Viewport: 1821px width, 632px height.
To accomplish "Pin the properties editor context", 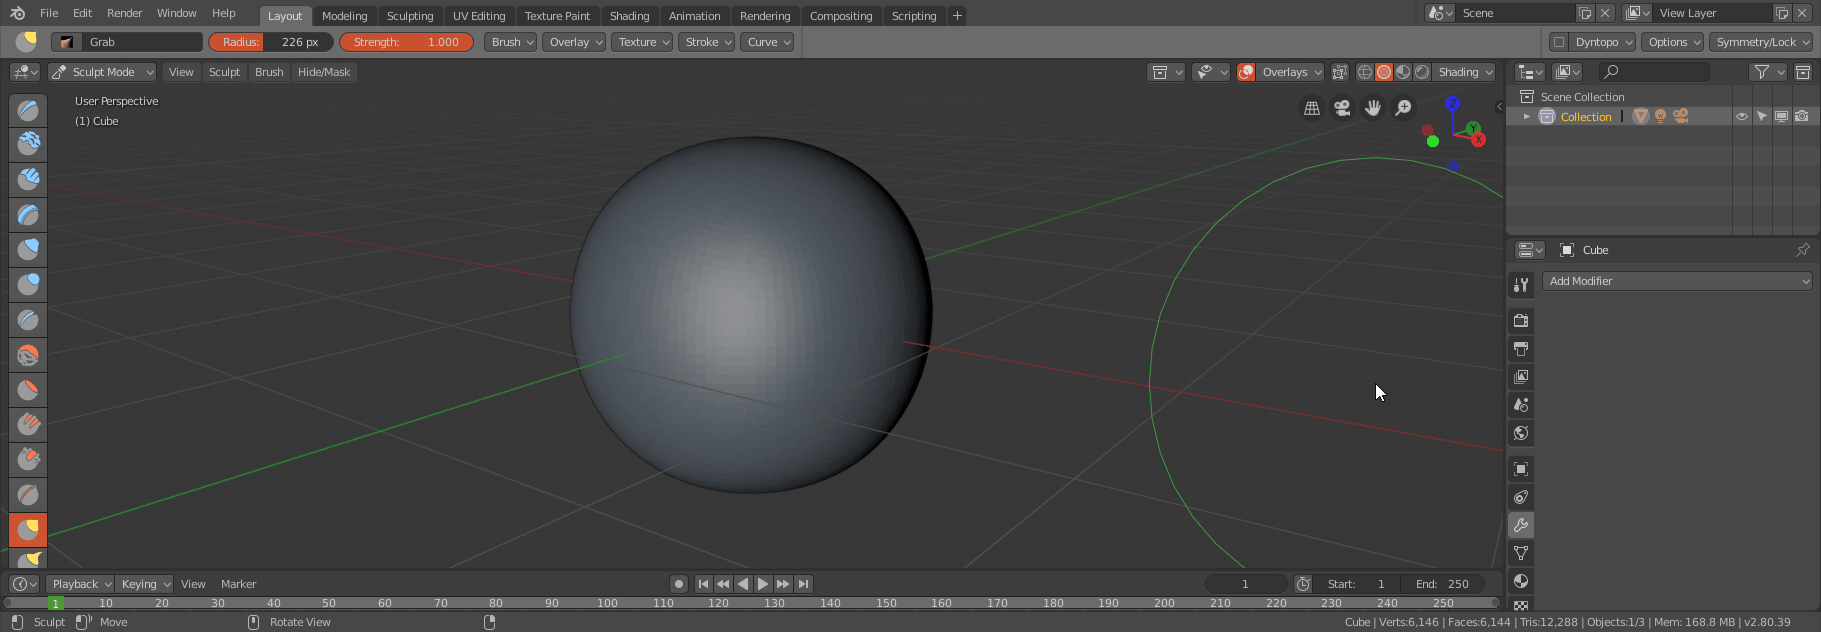I will (1803, 250).
